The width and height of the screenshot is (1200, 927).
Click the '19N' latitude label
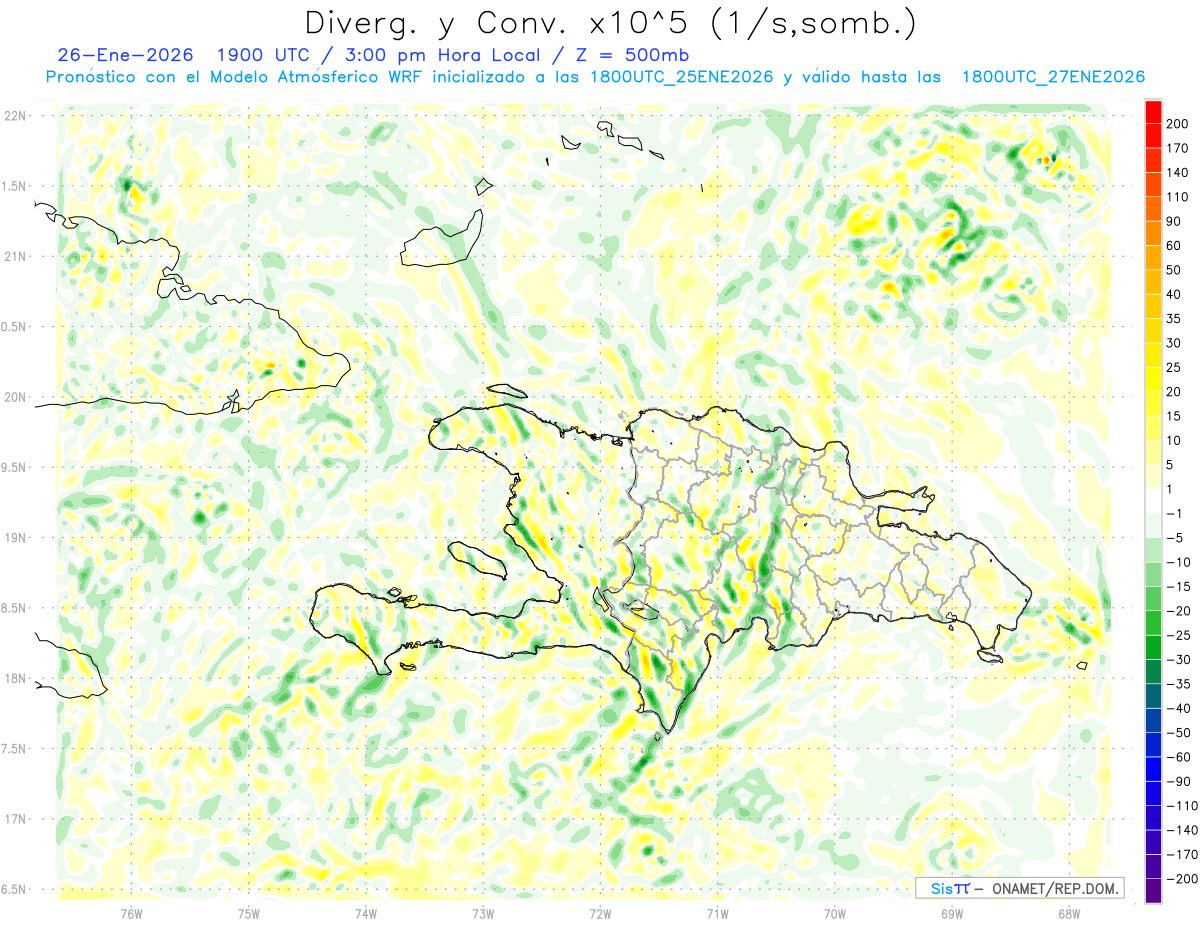(x=16, y=537)
